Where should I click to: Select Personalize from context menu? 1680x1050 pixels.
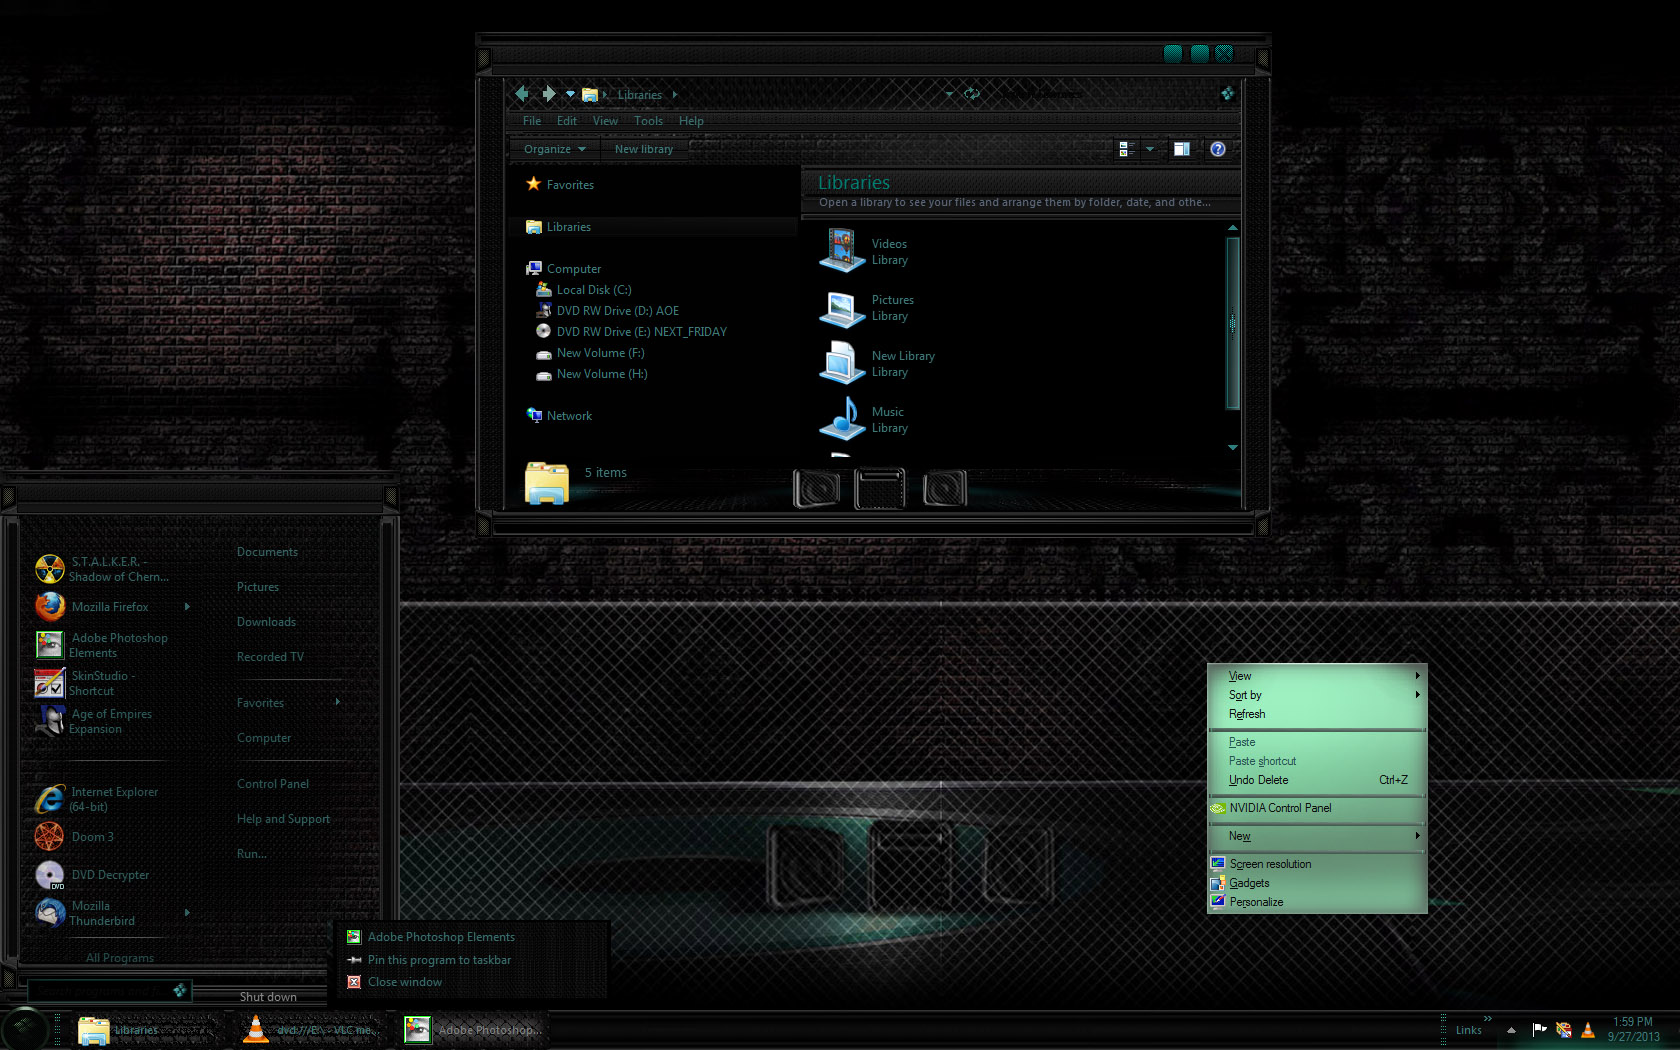(x=1256, y=902)
